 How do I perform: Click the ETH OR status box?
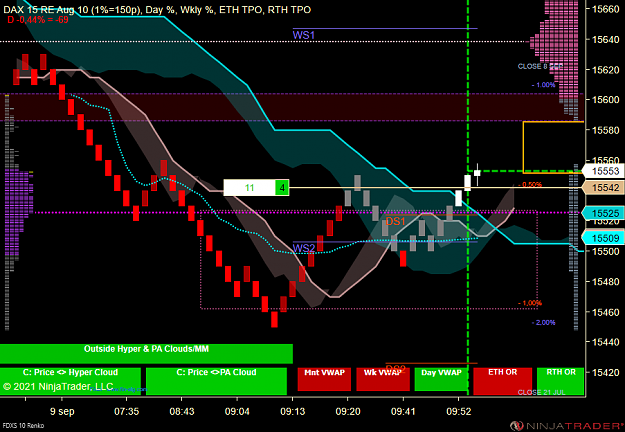(502, 381)
